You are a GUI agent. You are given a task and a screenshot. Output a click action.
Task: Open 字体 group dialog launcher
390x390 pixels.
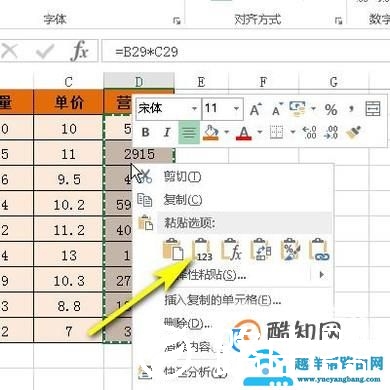point(177,21)
